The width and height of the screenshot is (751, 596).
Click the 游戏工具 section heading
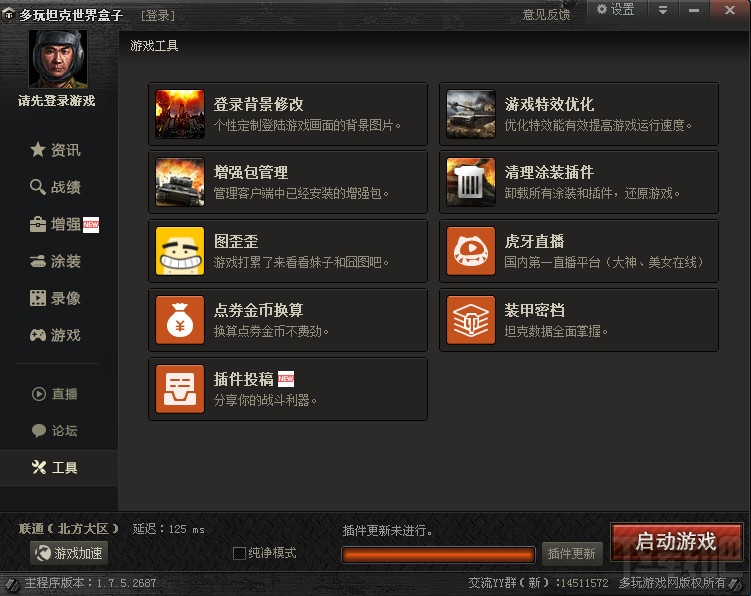tap(154, 46)
